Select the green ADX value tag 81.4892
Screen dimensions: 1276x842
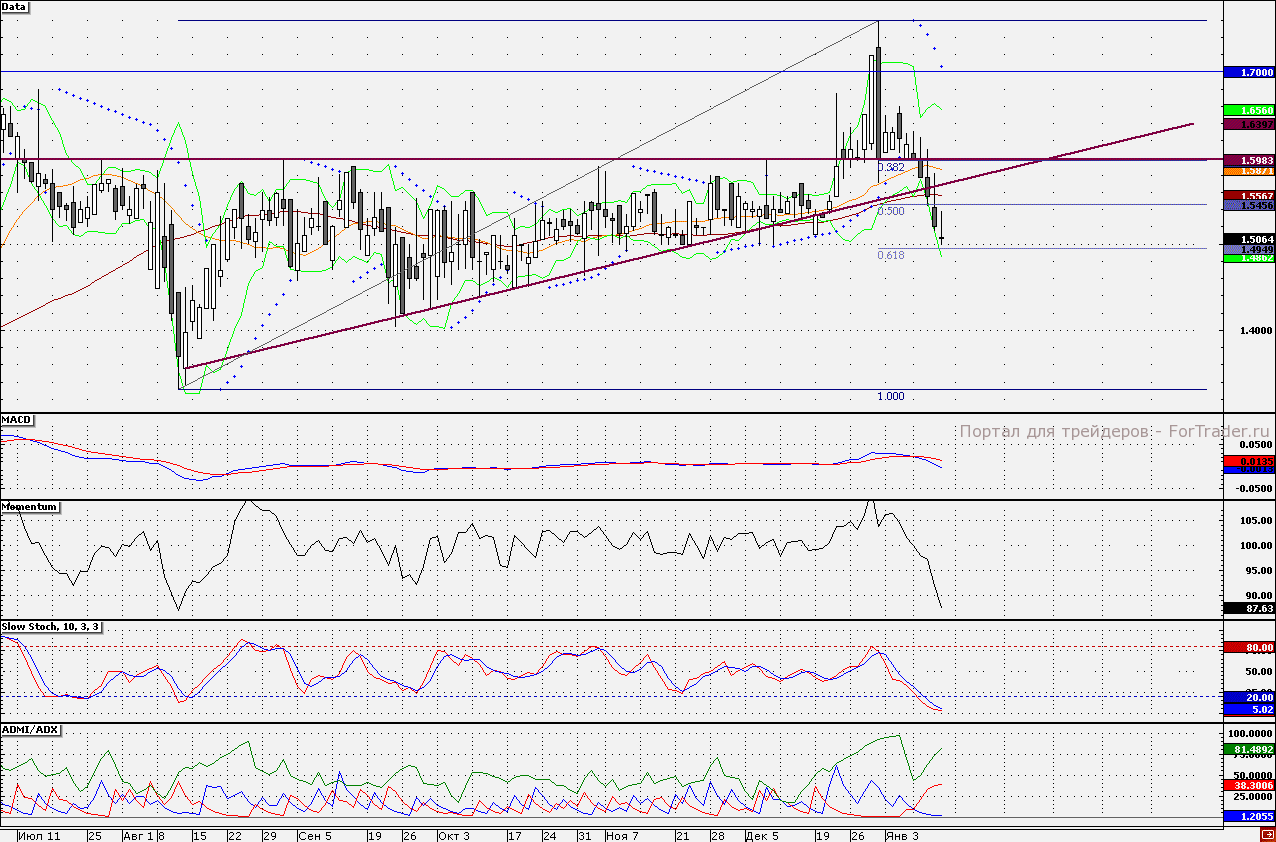1249,749
